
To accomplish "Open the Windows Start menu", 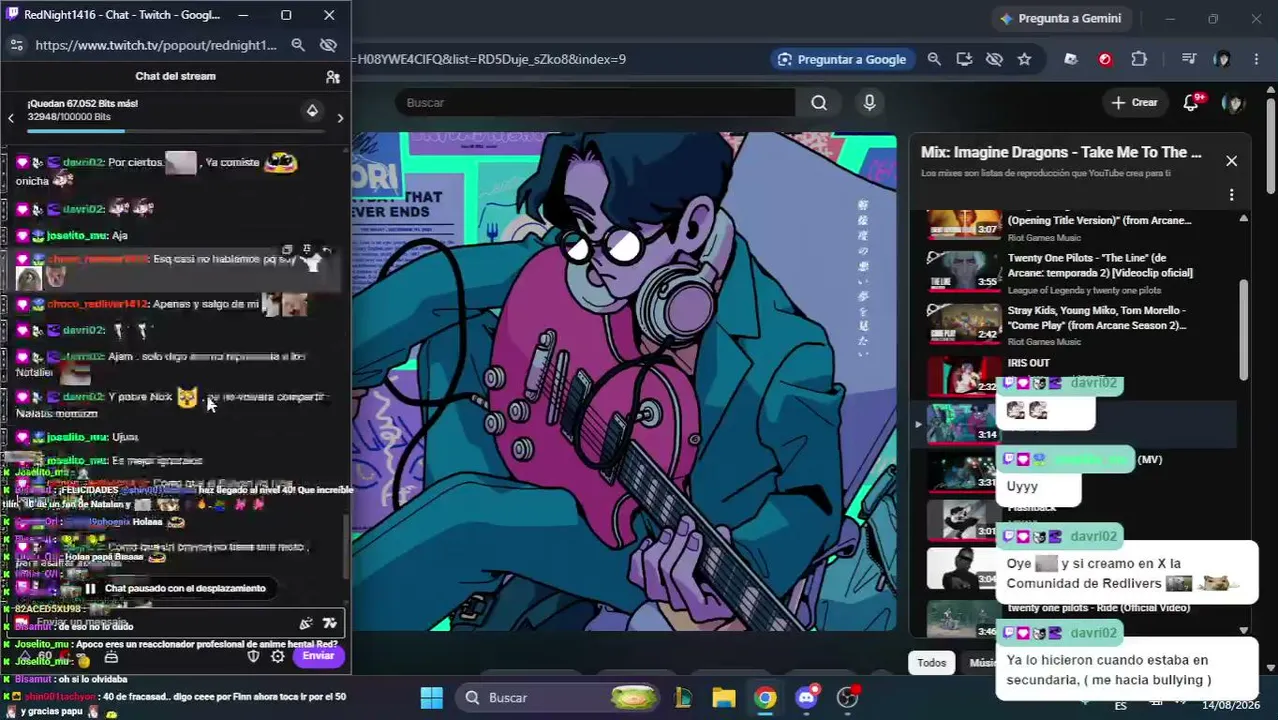I will (x=432, y=697).
